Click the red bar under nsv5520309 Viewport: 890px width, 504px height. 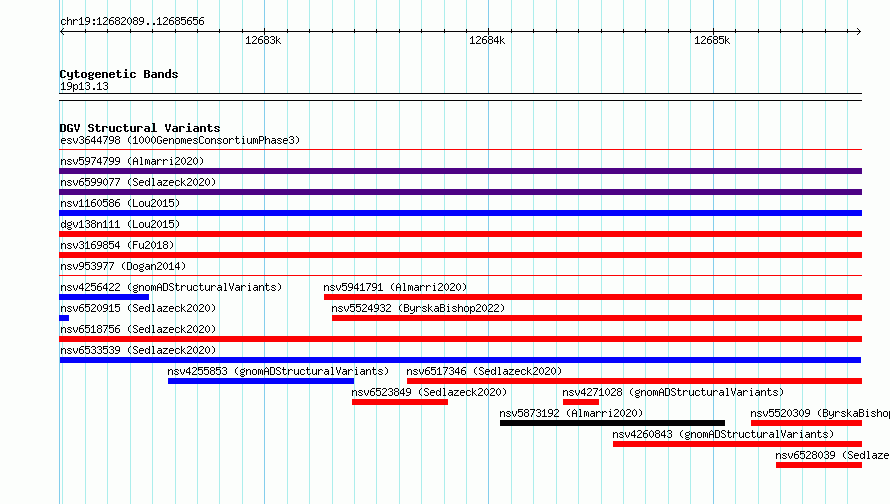(x=807, y=423)
